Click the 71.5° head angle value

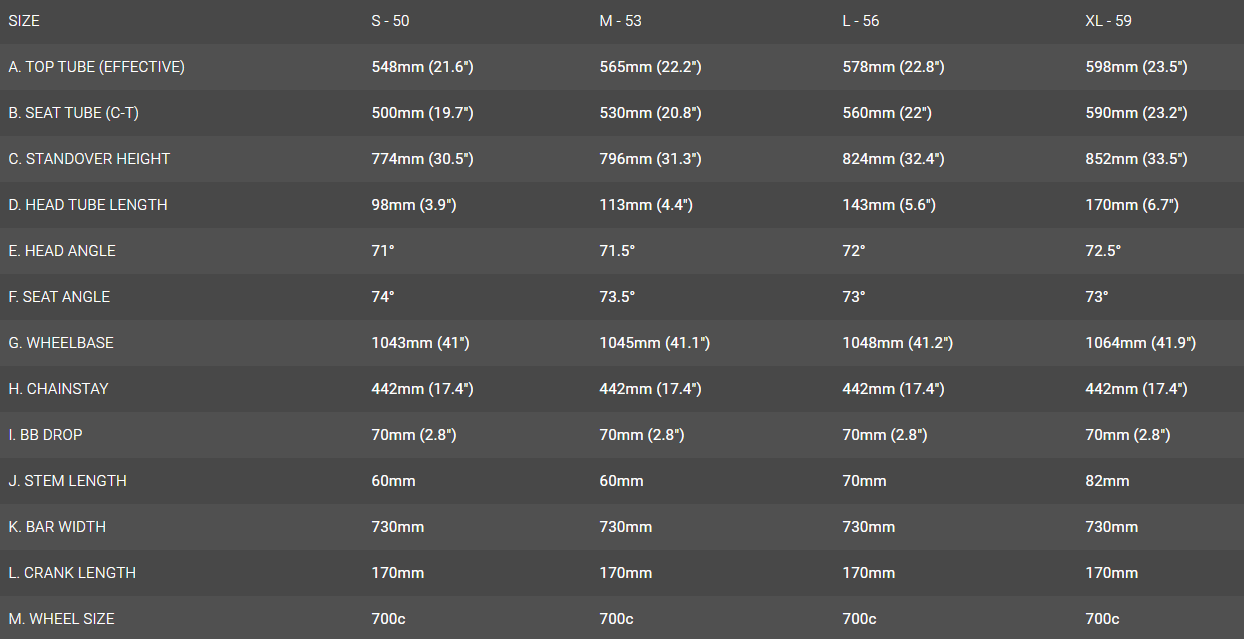point(617,251)
